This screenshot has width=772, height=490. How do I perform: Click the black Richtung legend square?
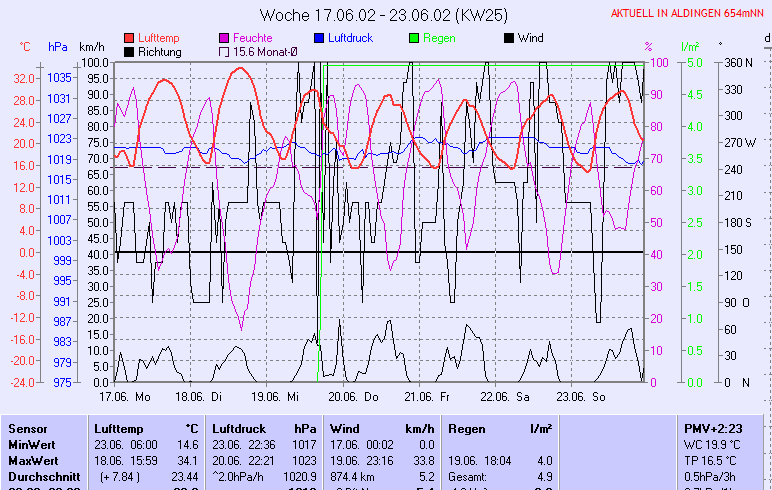point(129,51)
